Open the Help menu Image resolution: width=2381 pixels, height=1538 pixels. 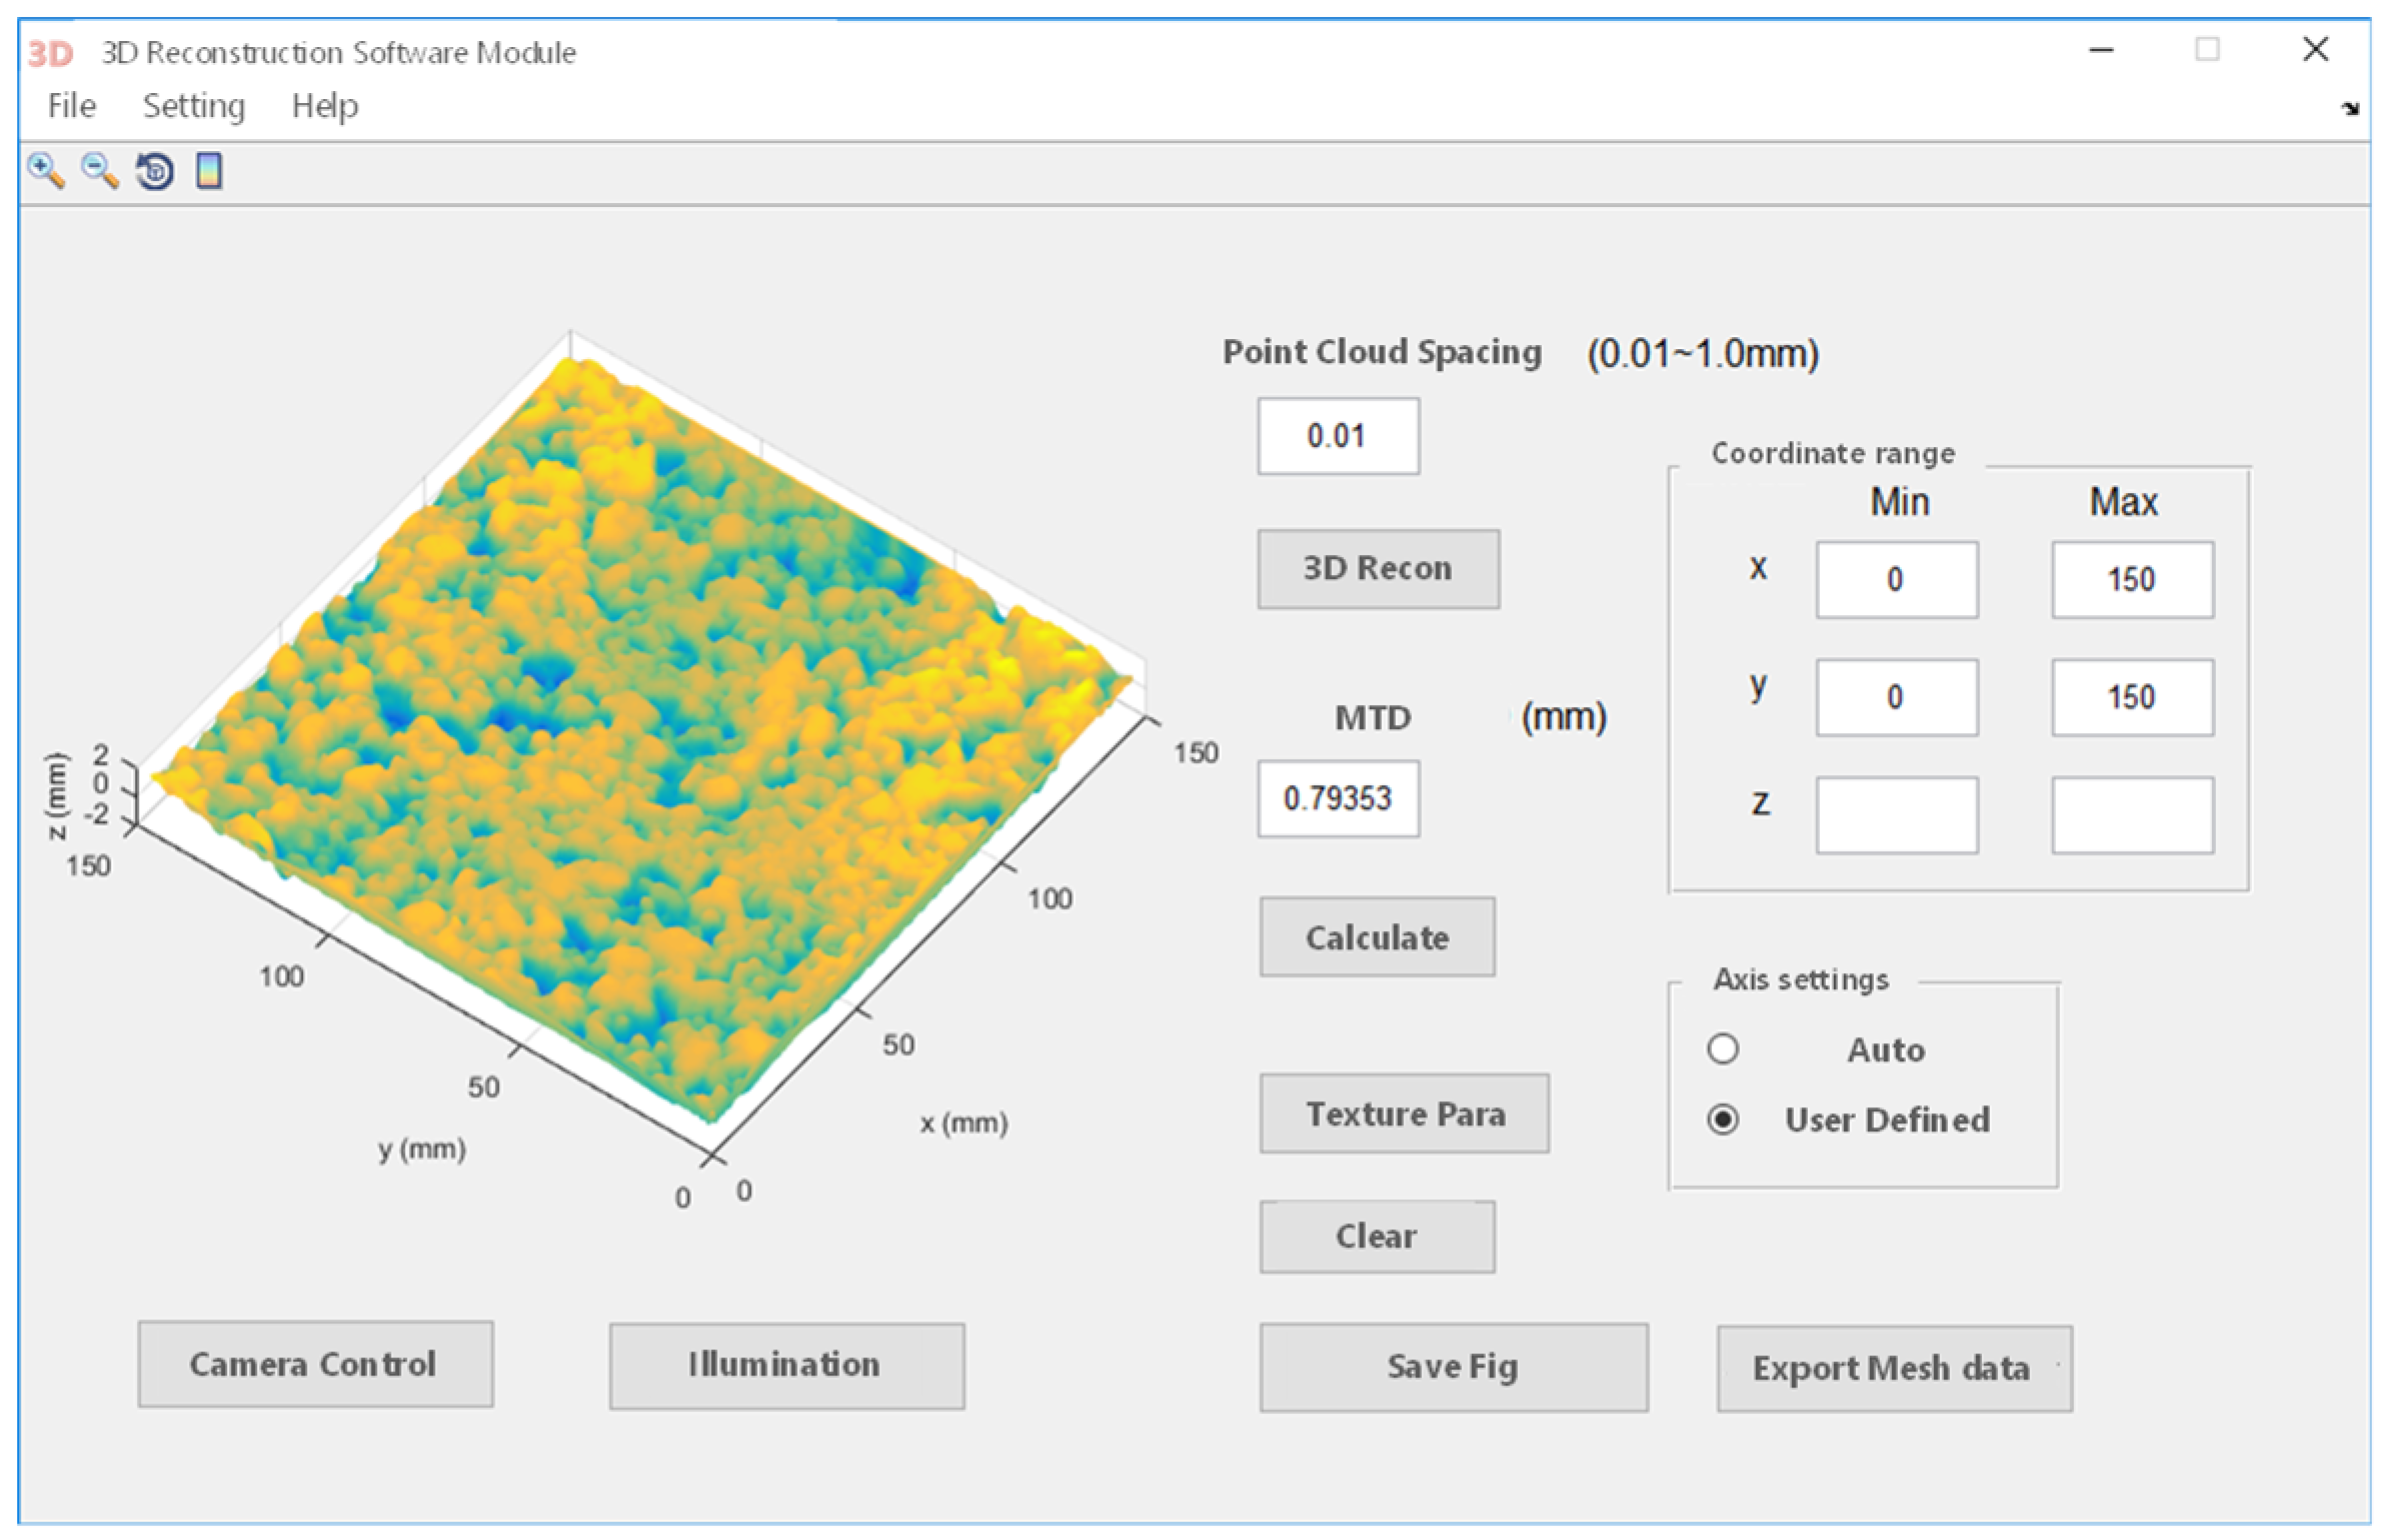(324, 106)
